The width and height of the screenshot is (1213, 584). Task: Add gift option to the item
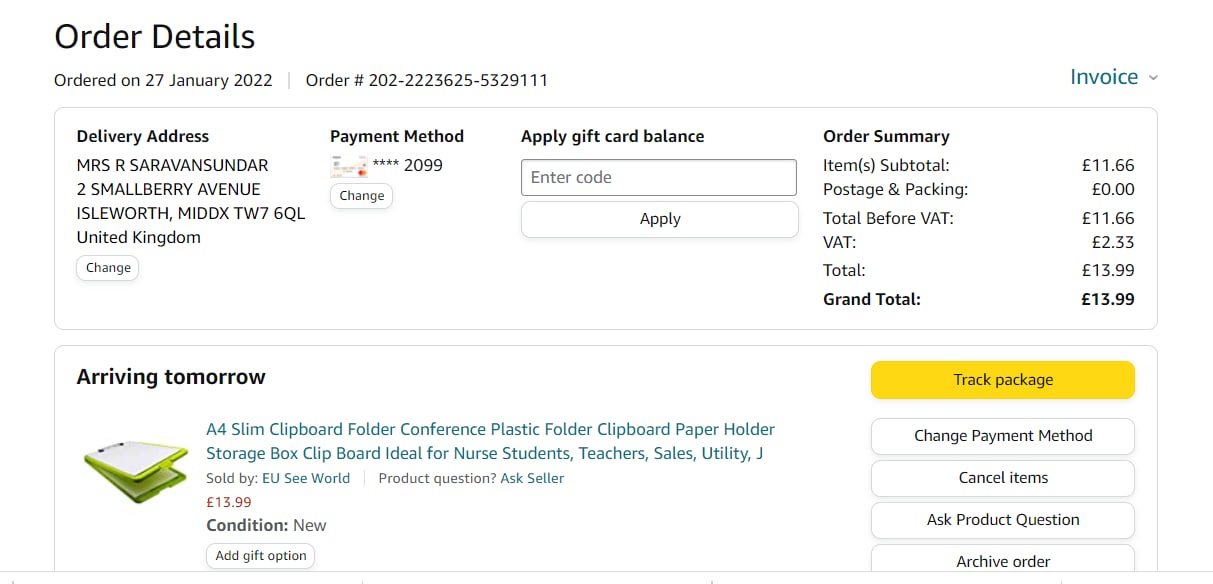point(260,556)
